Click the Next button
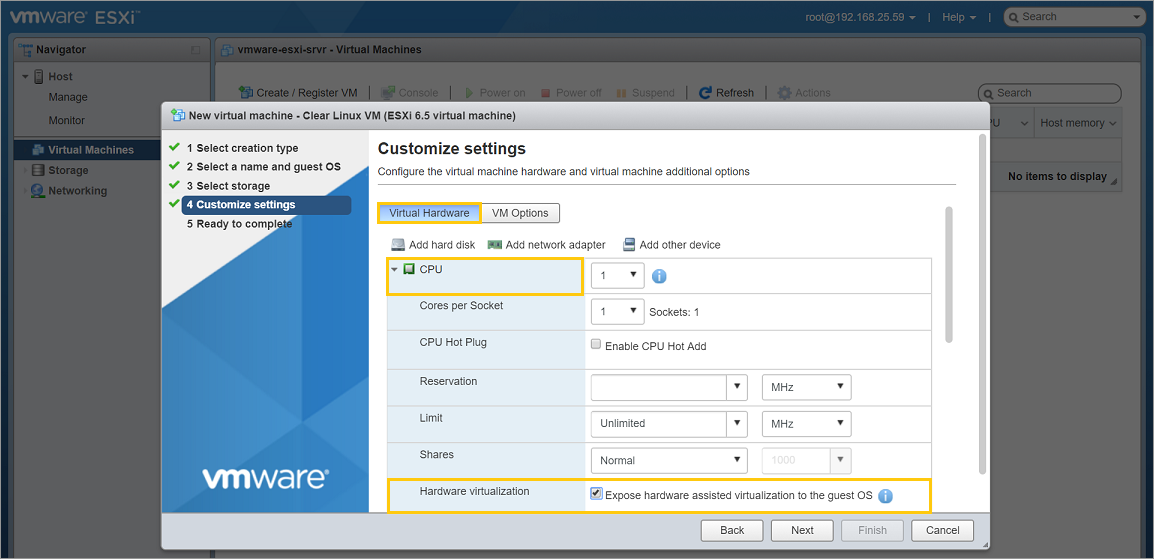The height and width of the screenshot is (559, 1154). click(802, 530)
